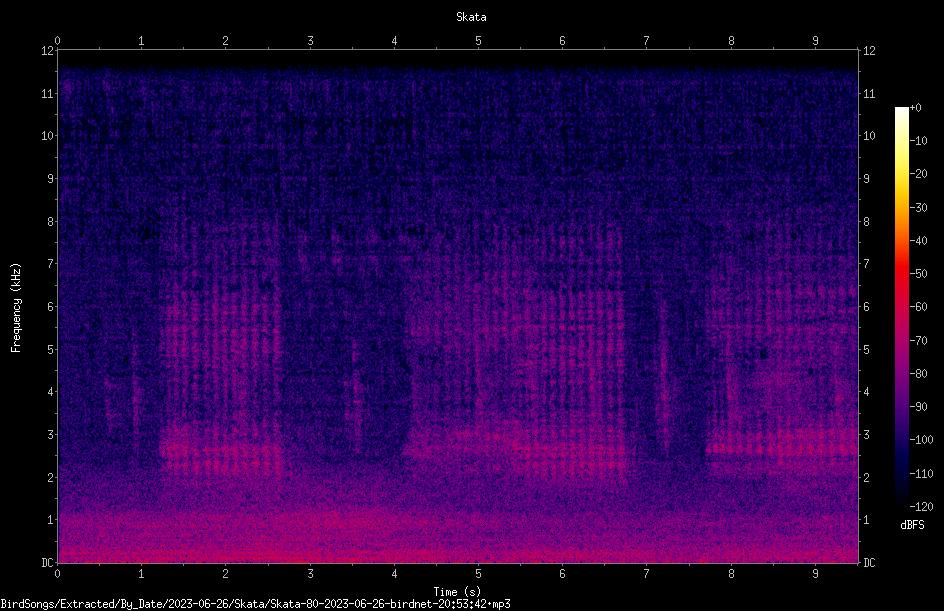Click the "2" tick on the right frequency axis
Viewport: 944px width, 611px height.
(866, 477)
